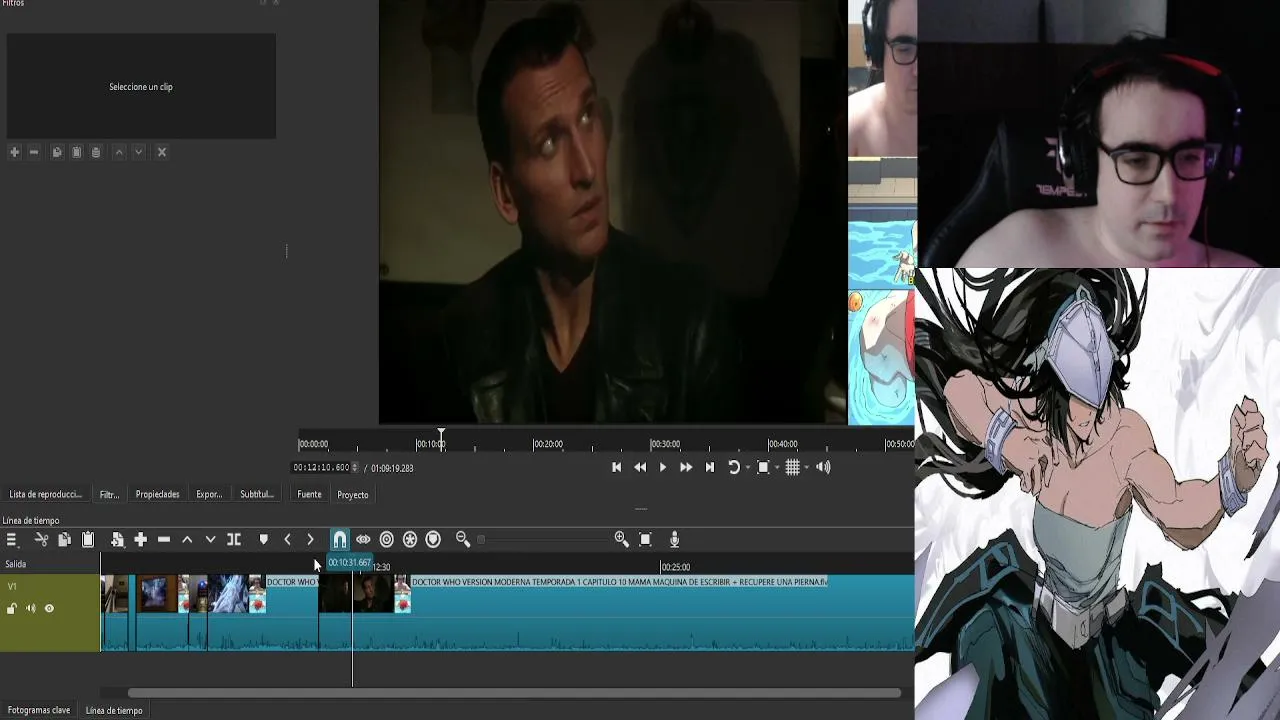Open the Propiedades tab
The width and height of the screenshot is (1280, 720).
[x=158, y=494]
